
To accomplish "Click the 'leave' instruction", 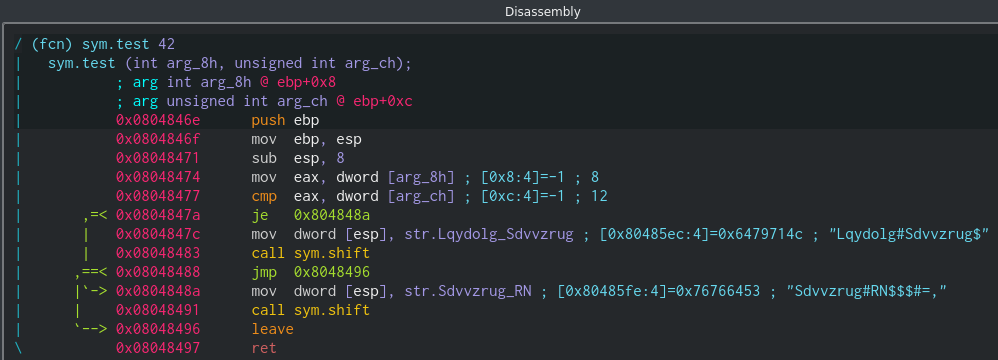I will [272, 329].
